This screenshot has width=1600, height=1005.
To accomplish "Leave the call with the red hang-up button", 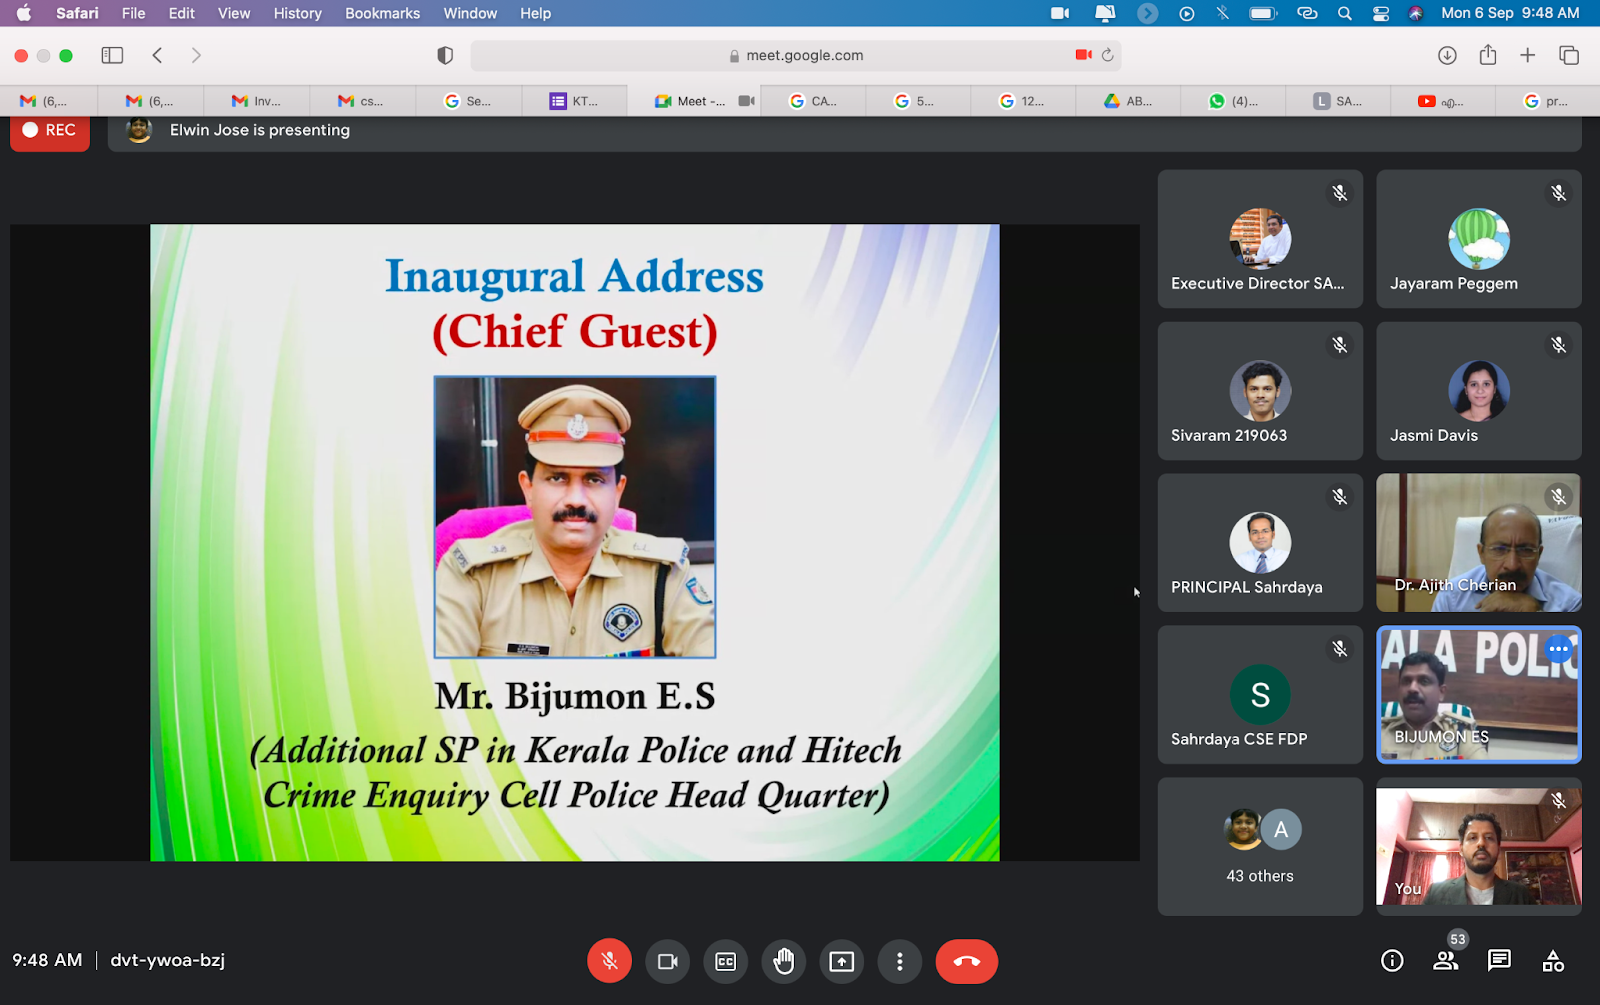I will [966, 961].
